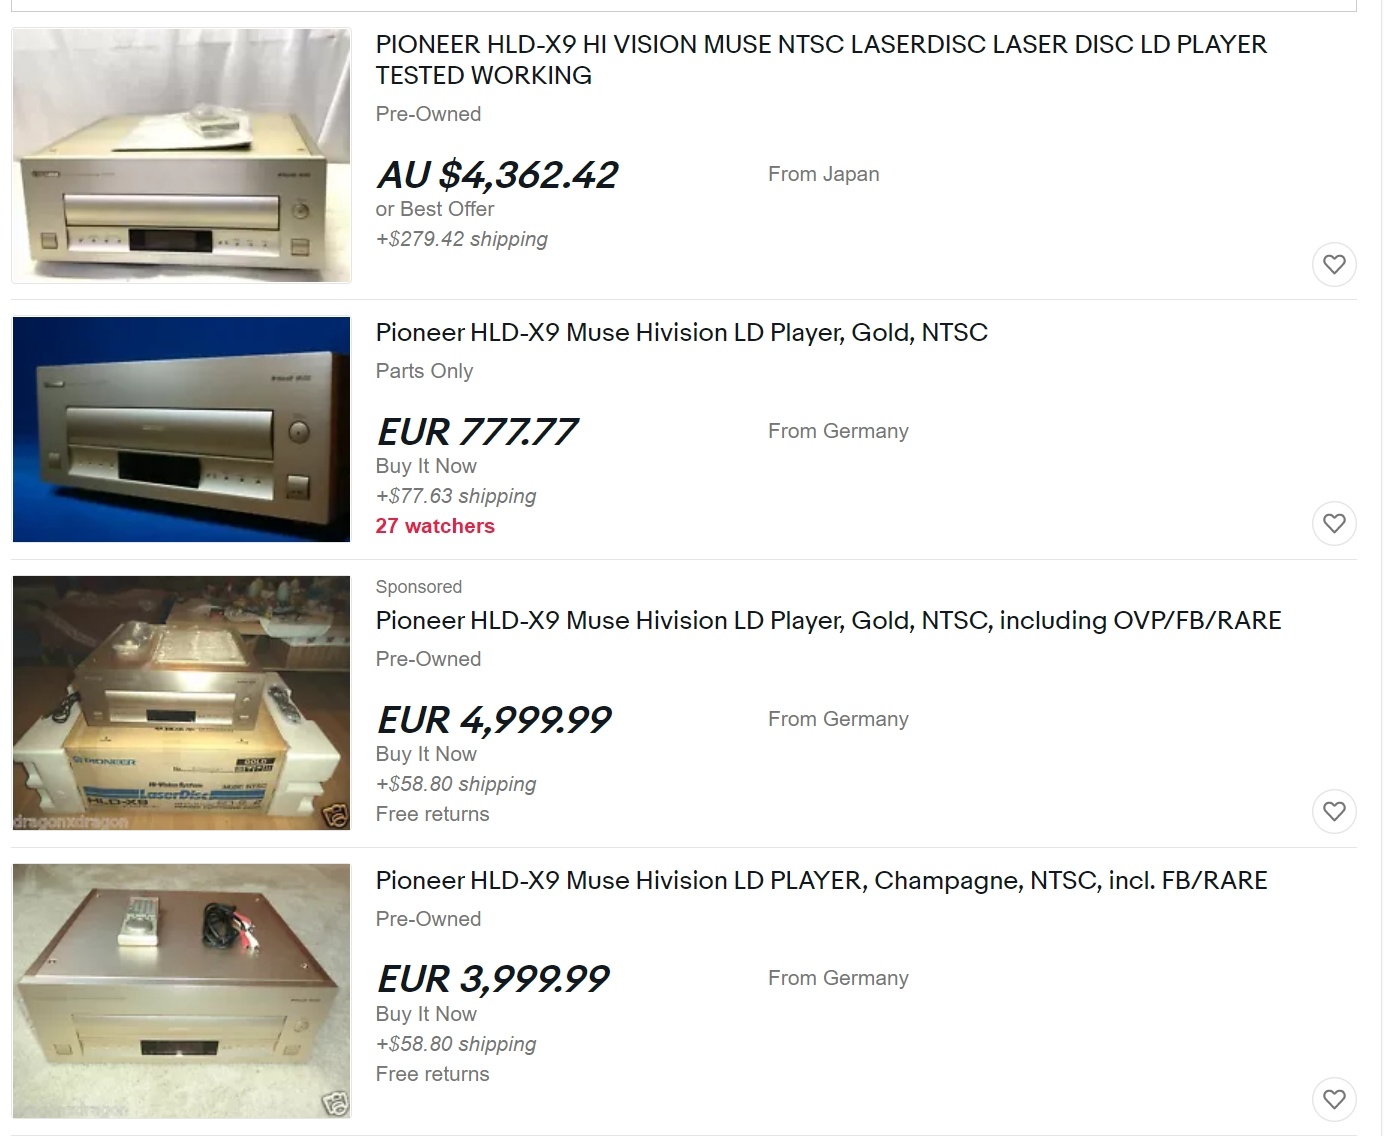Open the tested working HLD-X9 listing title
Image resolution: width=1397 pixels, height=1136 pixels.
pos(821,60)
